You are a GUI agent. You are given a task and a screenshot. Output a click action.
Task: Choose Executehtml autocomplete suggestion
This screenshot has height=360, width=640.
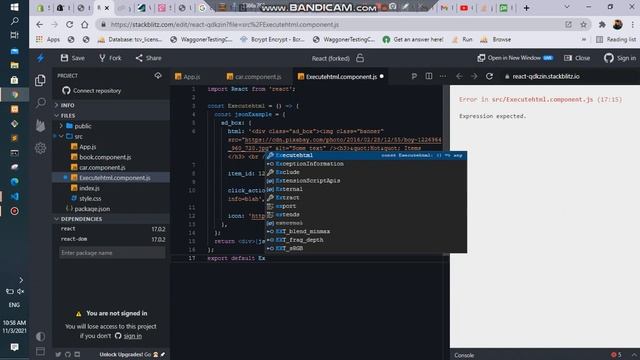pyautogui.click(x=366, y=155)
